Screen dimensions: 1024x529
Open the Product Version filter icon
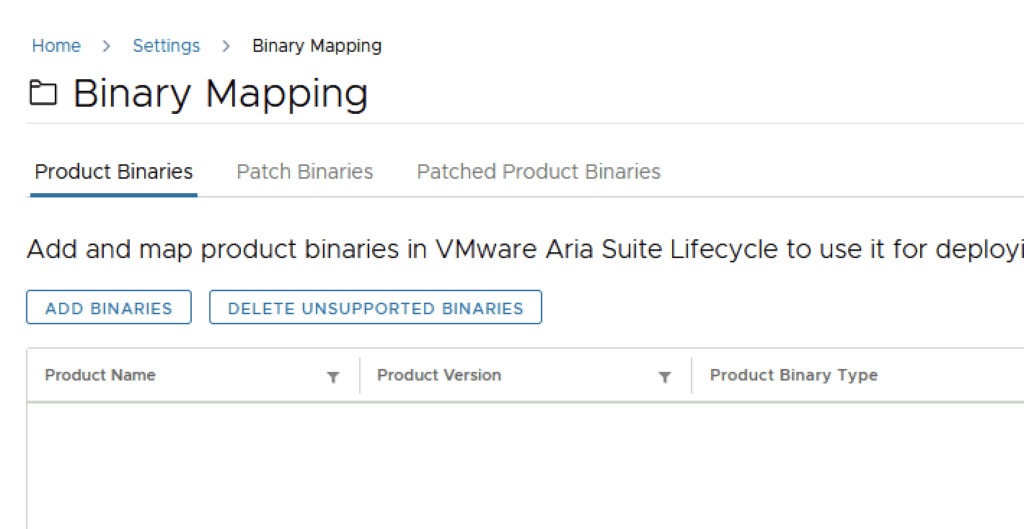[x=664, y=377]
